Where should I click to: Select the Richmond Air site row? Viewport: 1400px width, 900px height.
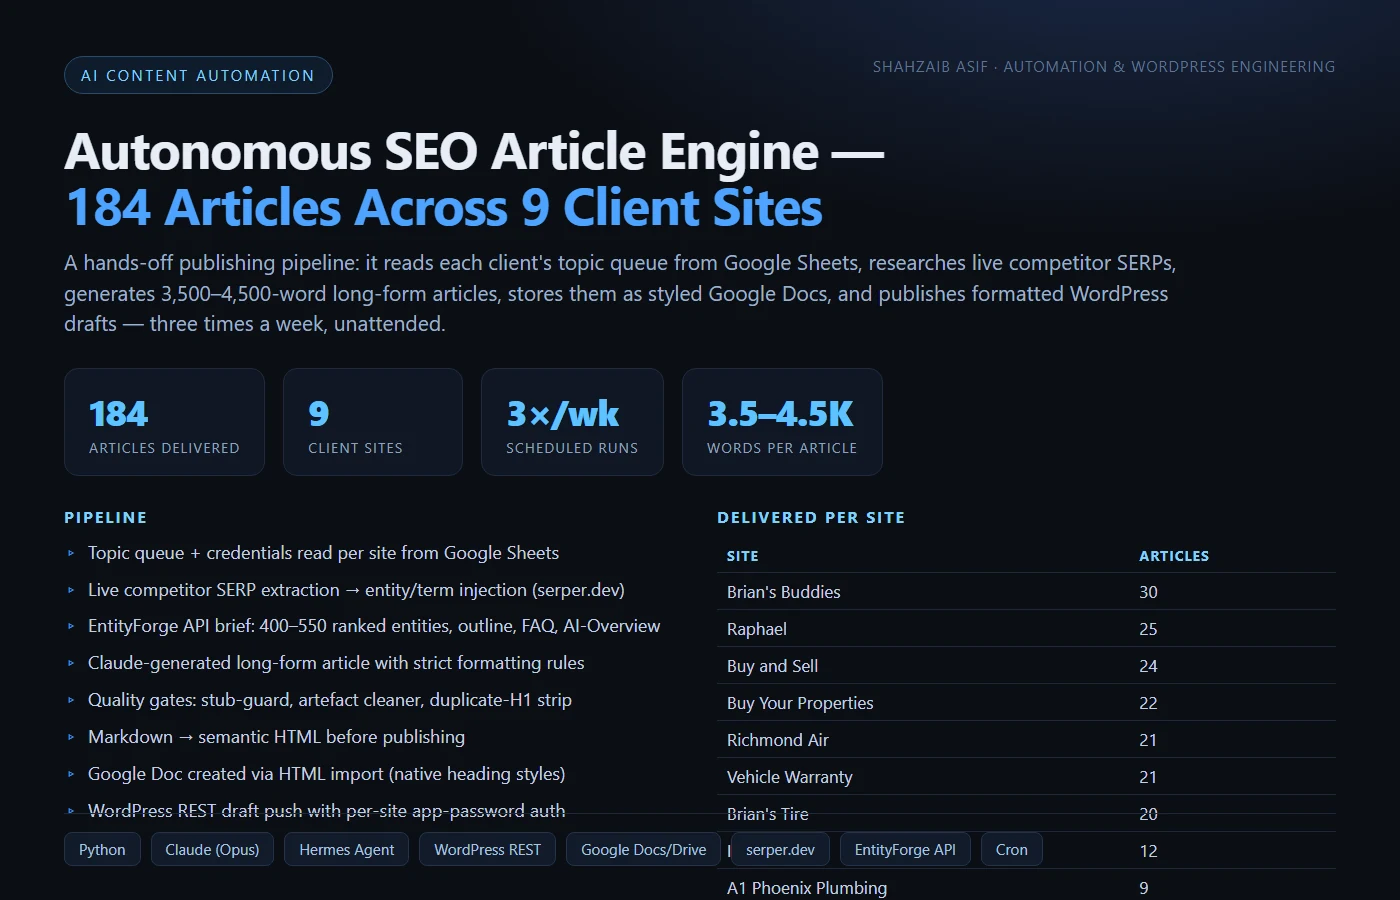tap(1026, 740)
